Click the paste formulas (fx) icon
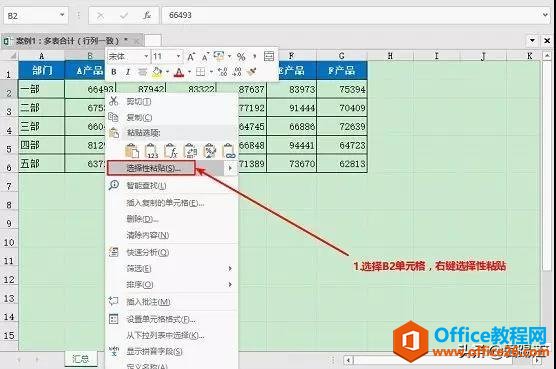Viewport: 556px width, 369px height. tap(171, 151)
